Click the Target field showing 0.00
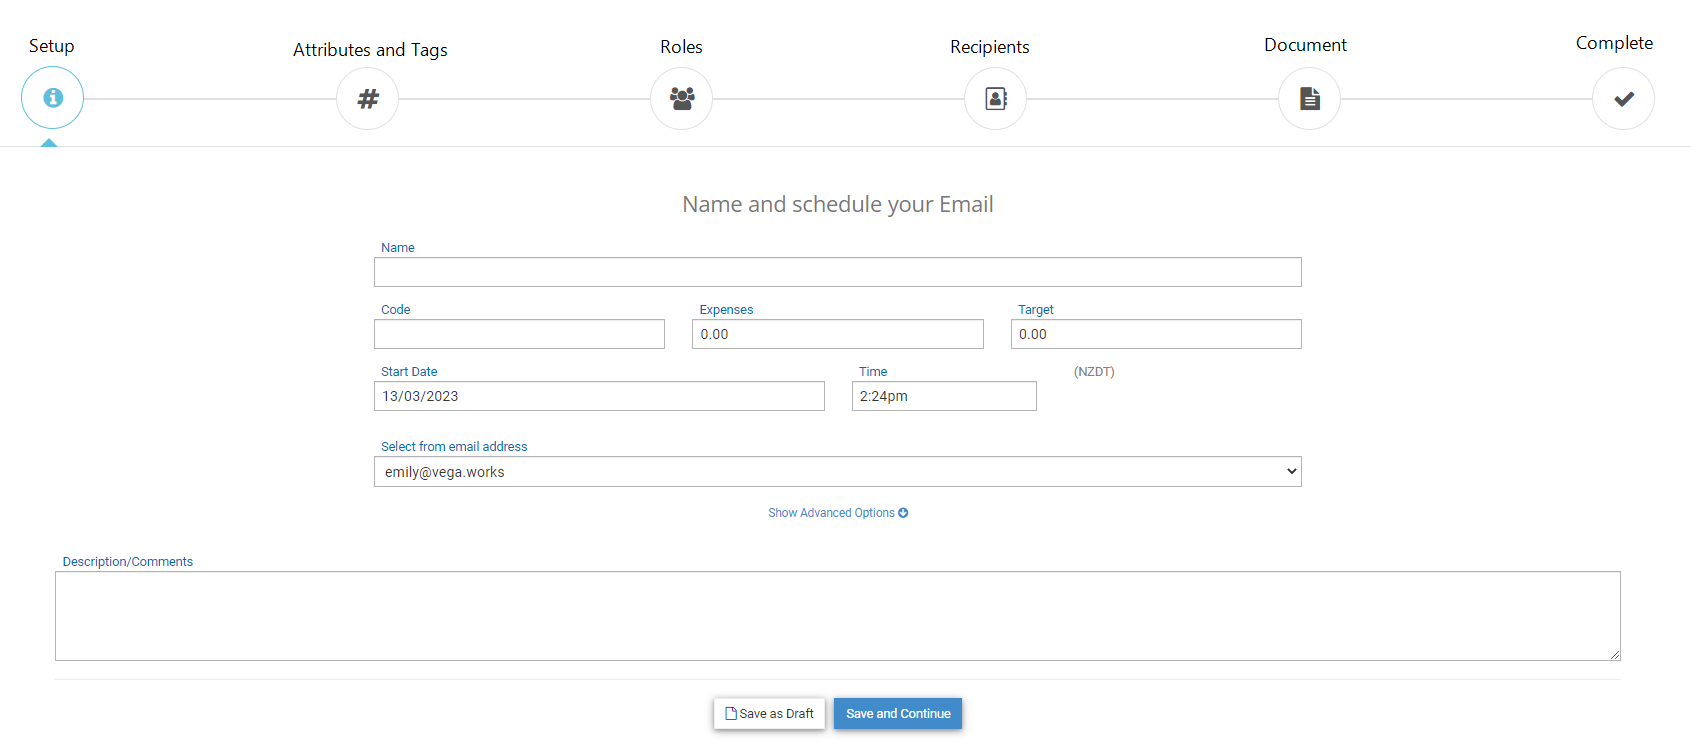The image size is (1691, 752). click(x=1156, y=334)
